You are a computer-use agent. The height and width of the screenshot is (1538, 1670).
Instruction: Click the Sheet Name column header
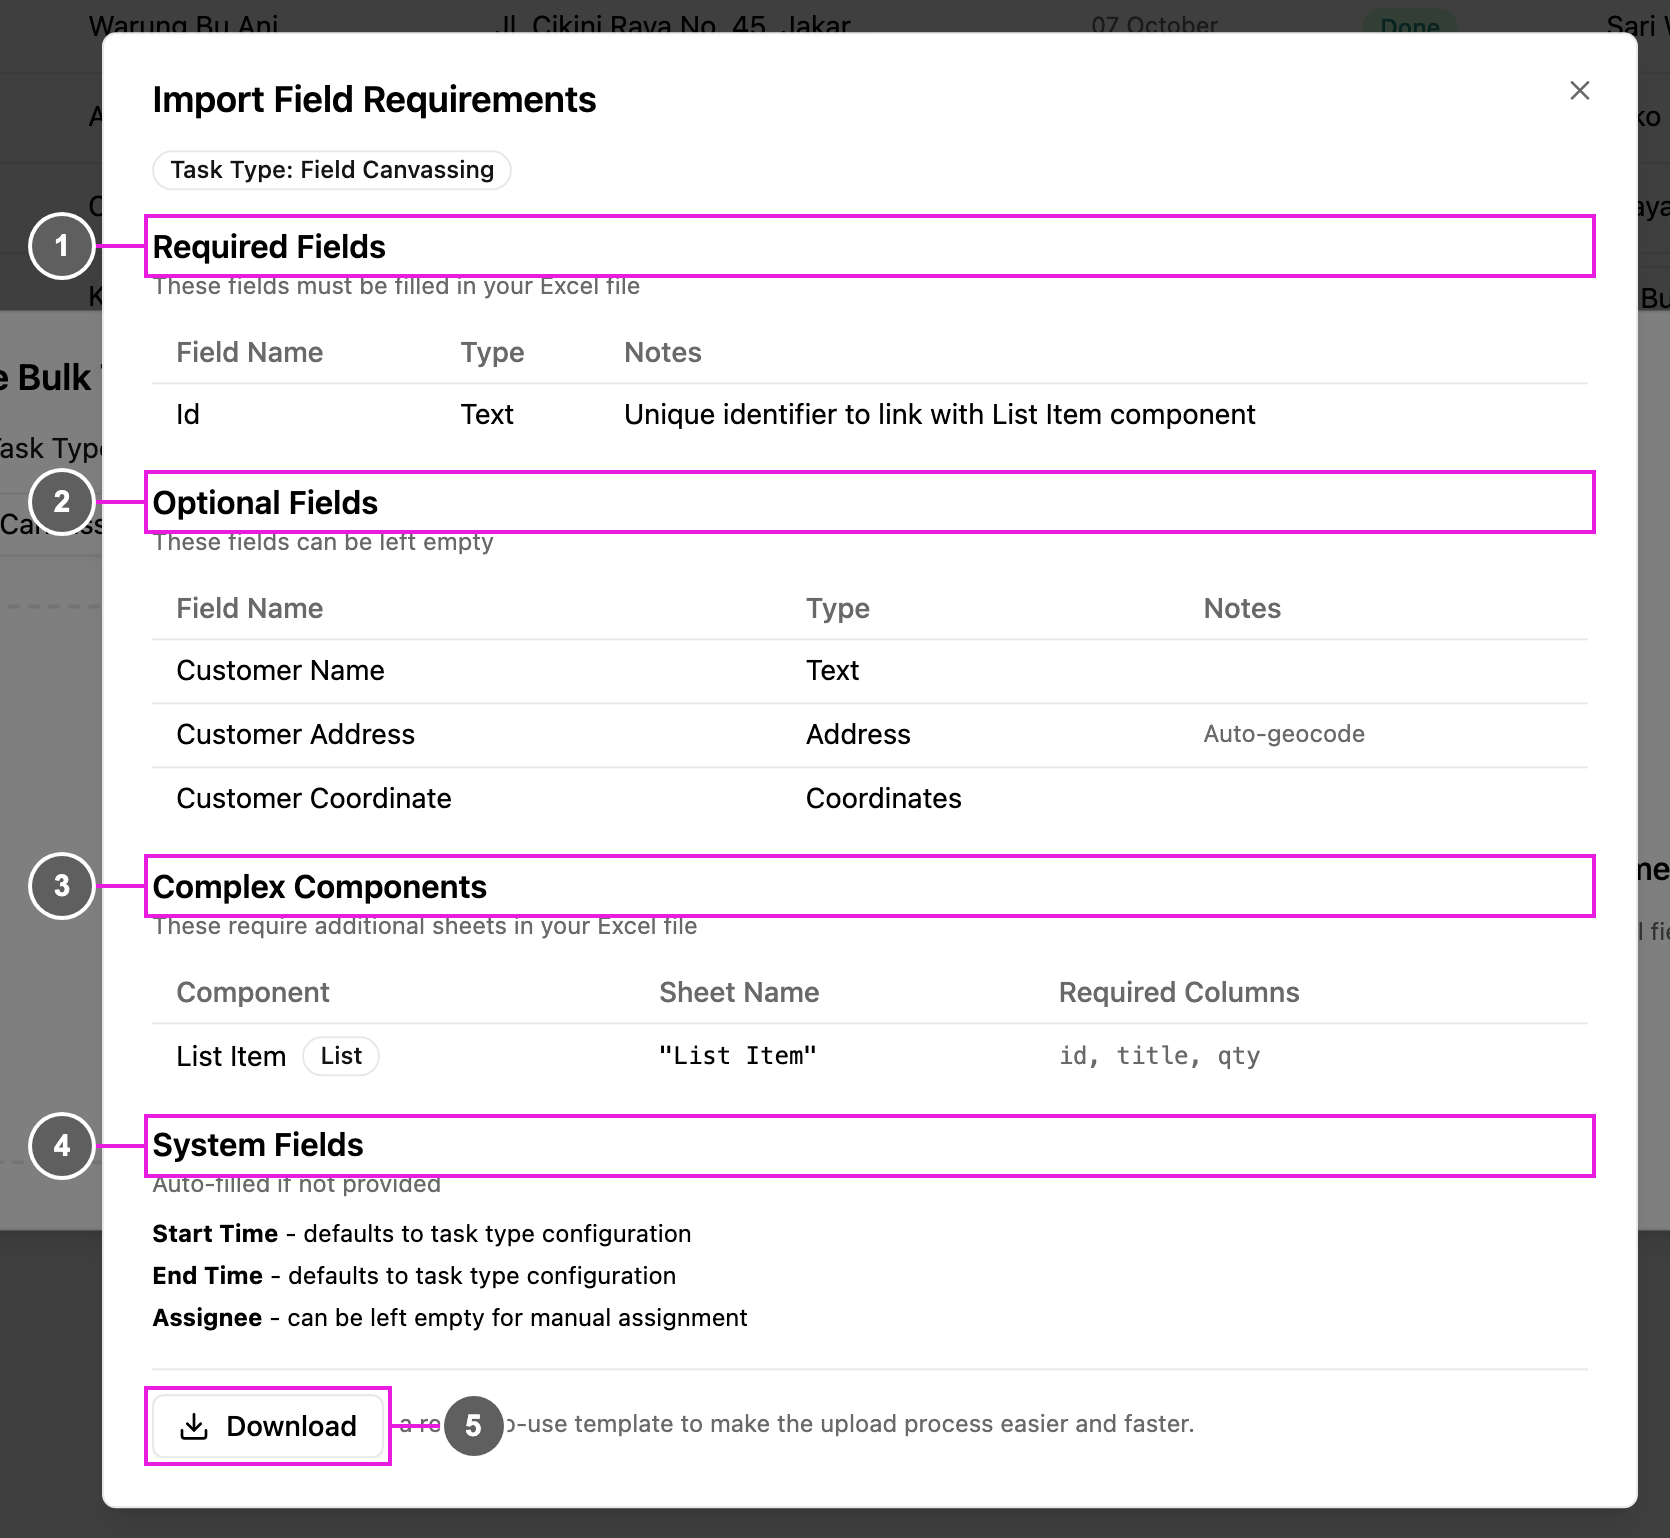(739, 992)
